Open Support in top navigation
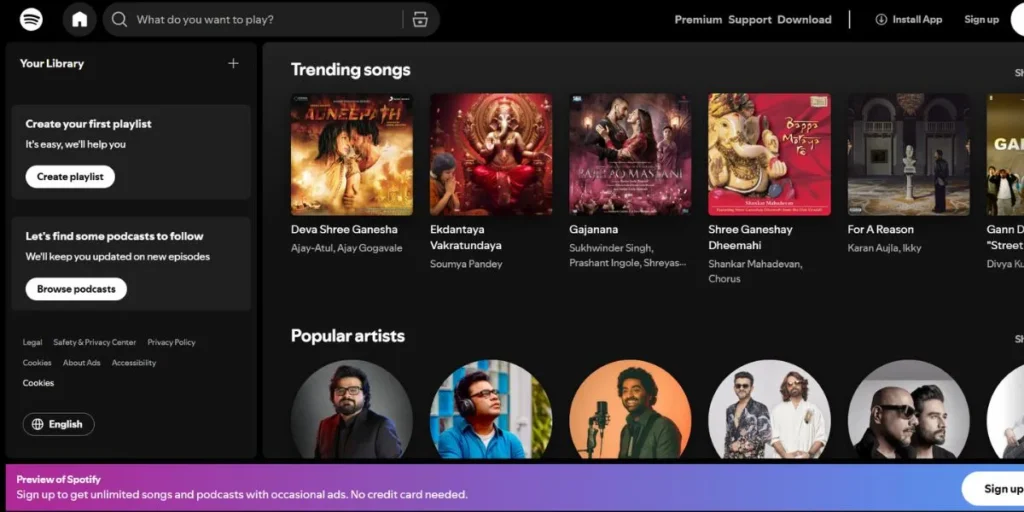This screenshot has width=1024, height=512. (x=750, y=20)
